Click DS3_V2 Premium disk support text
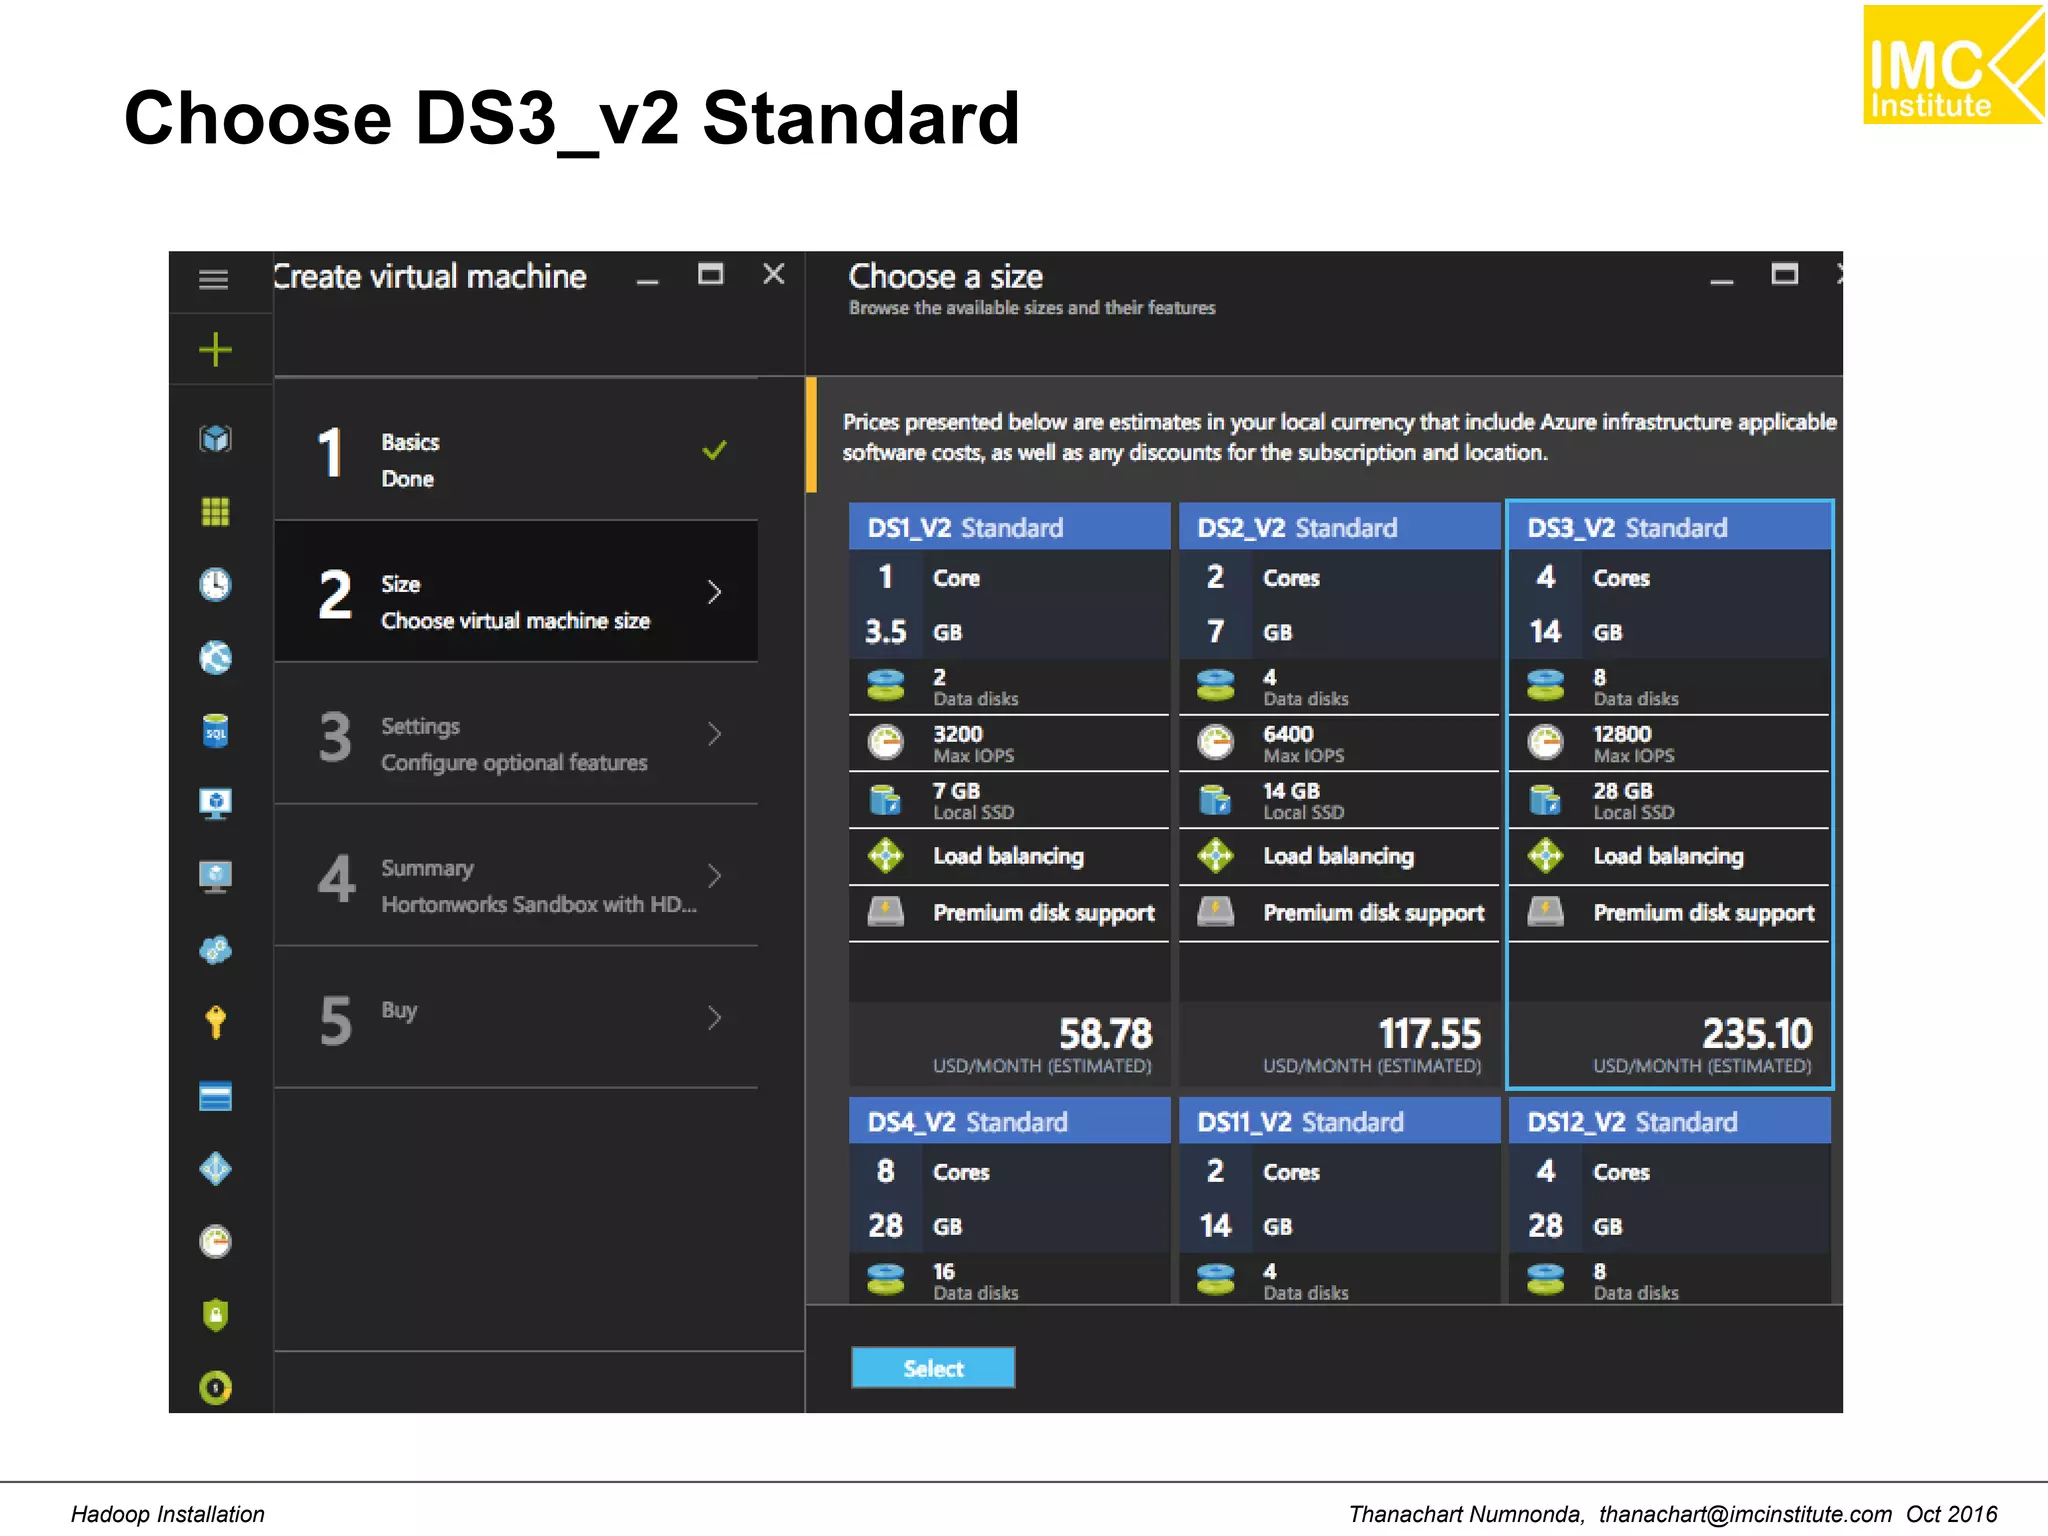The width and height of the screenshot is (2048, 1536). [1703, 913]
